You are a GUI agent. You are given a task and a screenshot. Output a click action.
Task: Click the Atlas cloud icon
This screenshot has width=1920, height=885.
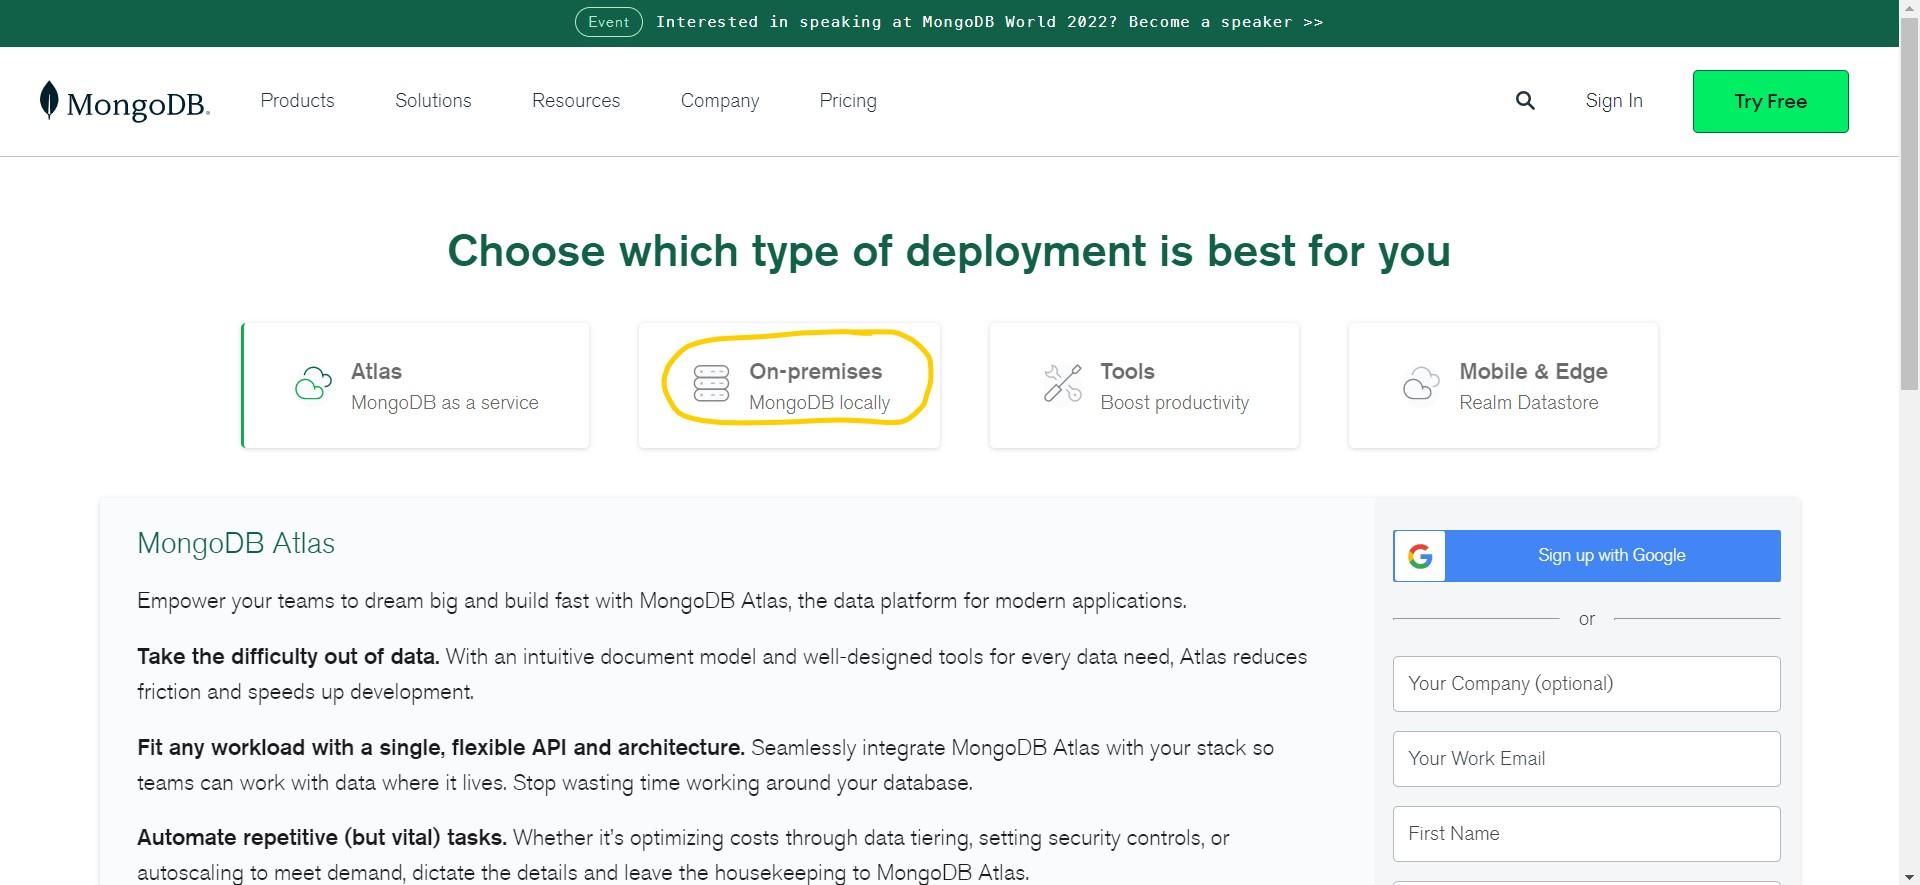click(x=313, y=384)
